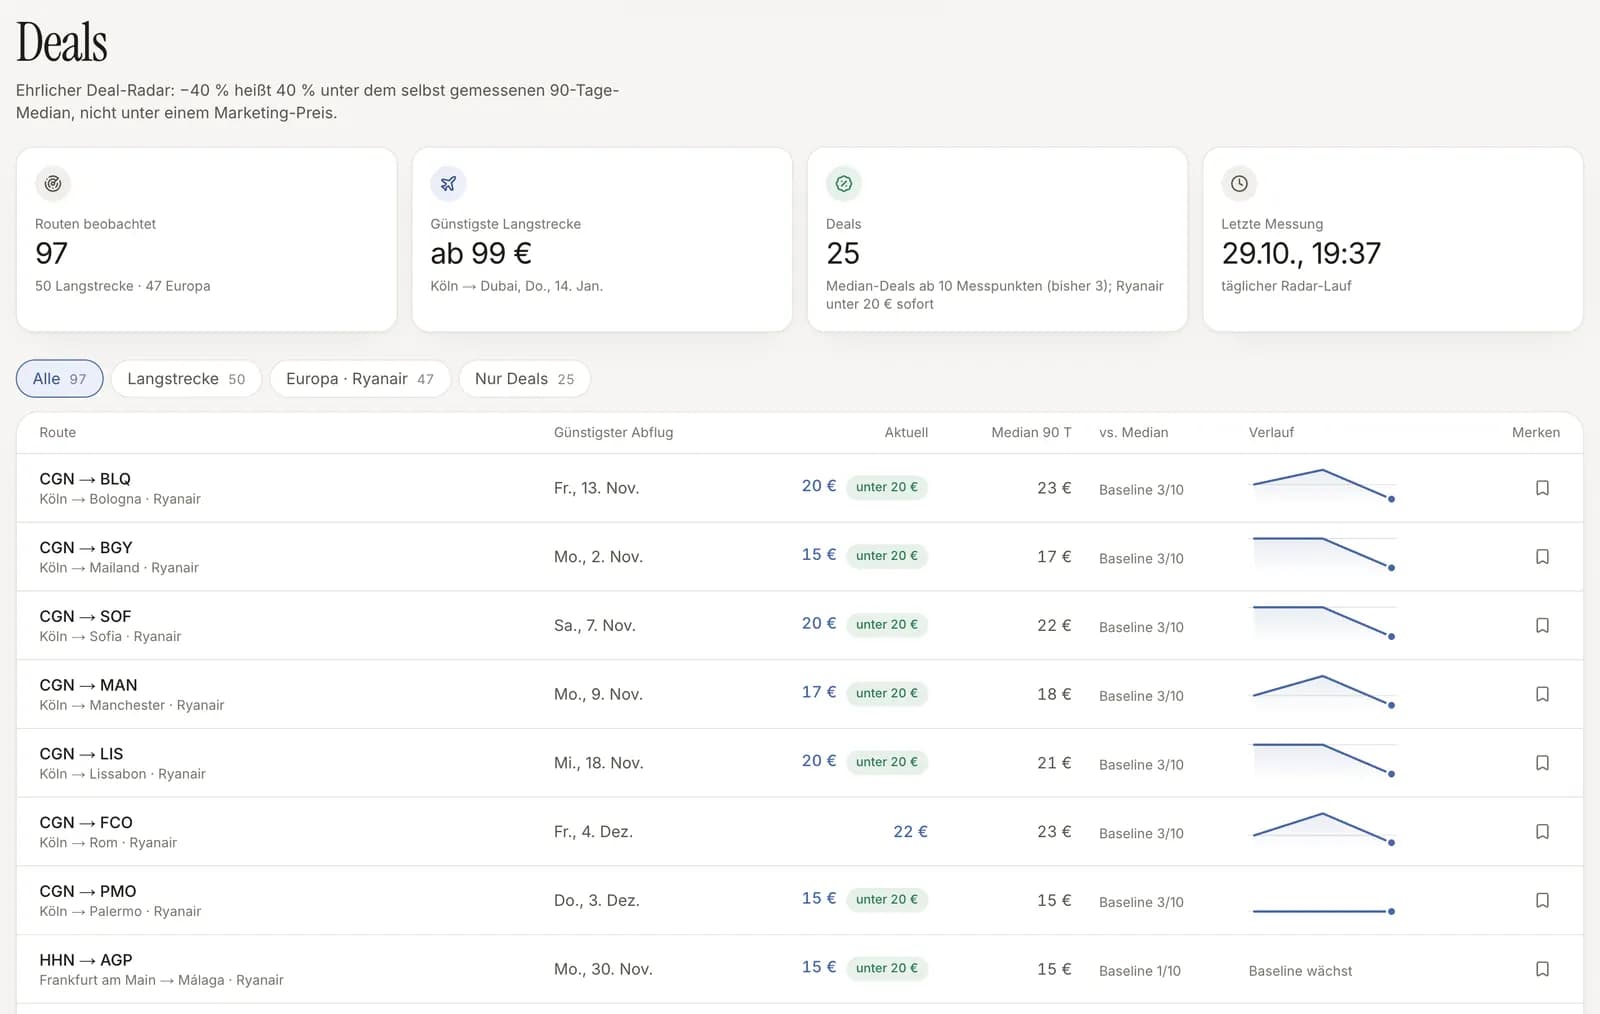The width and height of the screenshot is (1600, 1014).
Task: Bookmark the CGN → BGY route
Action: pos(1542,557)
